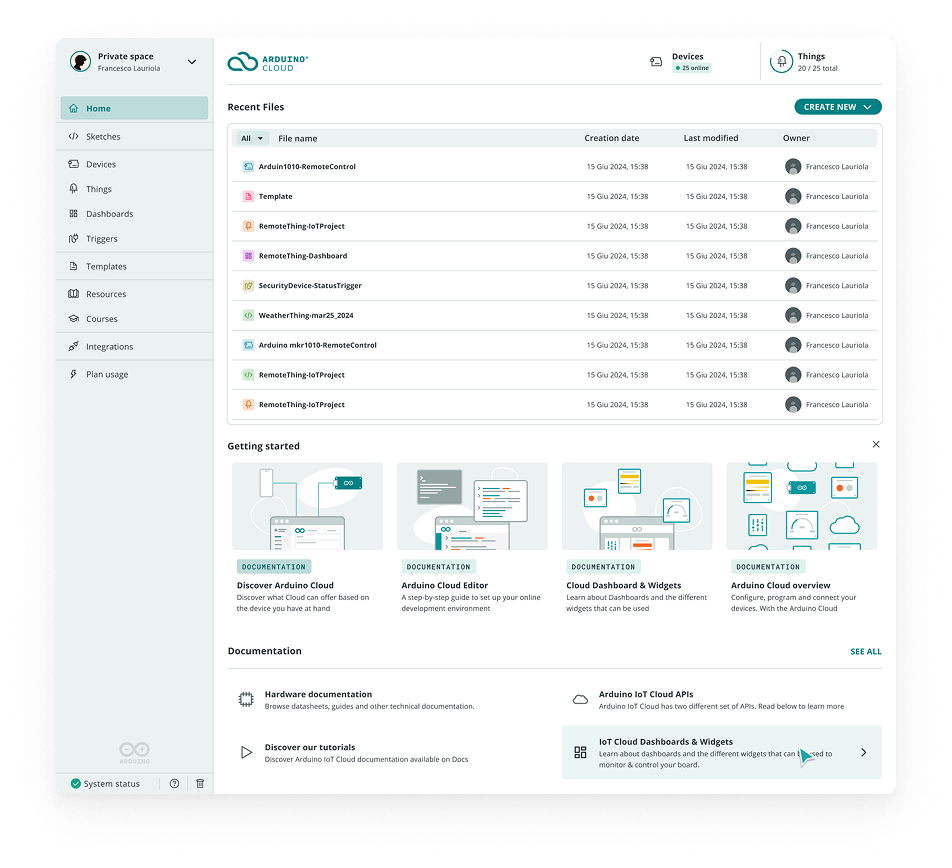This screenshot has height=868, width=952.
Task: Click the File name column header
Action: [x=298, y=138]
